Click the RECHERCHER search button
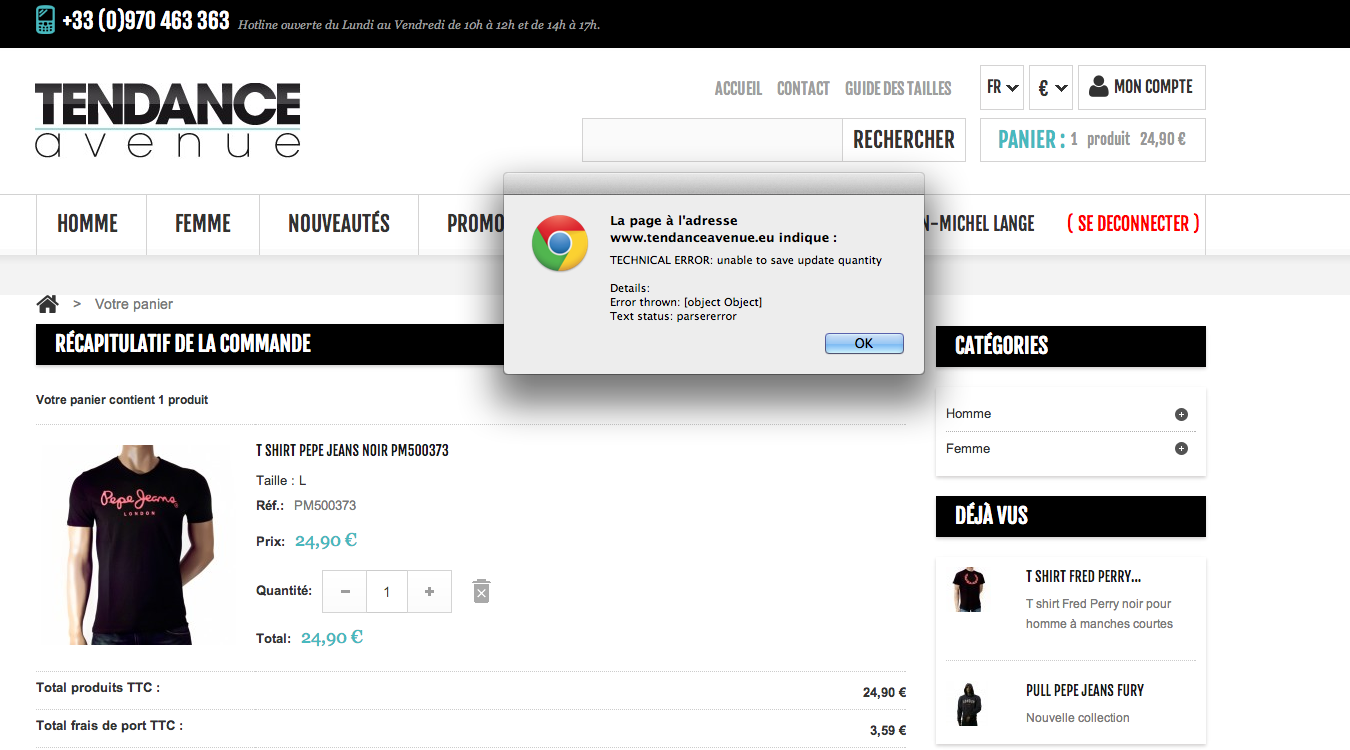 [x=904, y=140]
